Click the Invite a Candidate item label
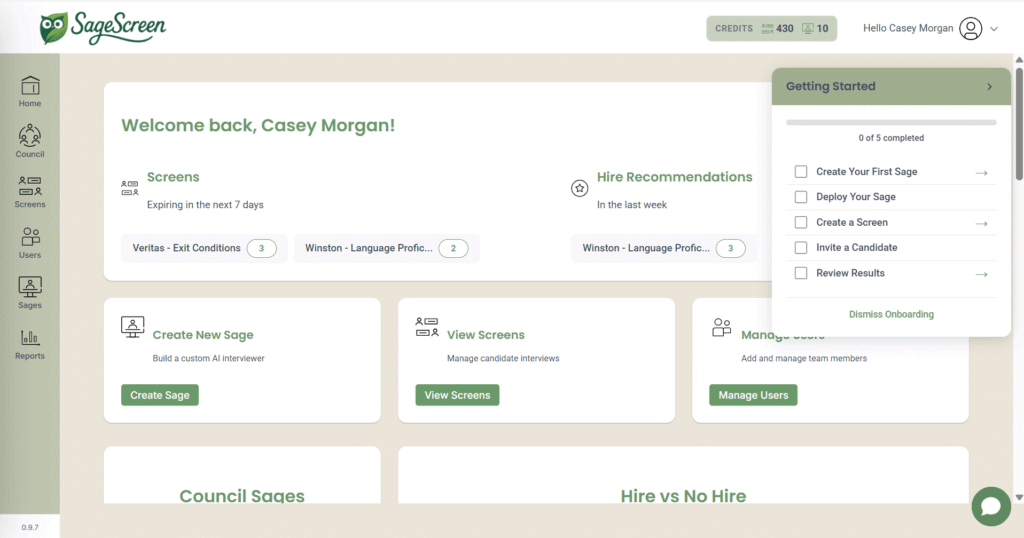This screenshot has height=538, width=1024. pos(857,247)
